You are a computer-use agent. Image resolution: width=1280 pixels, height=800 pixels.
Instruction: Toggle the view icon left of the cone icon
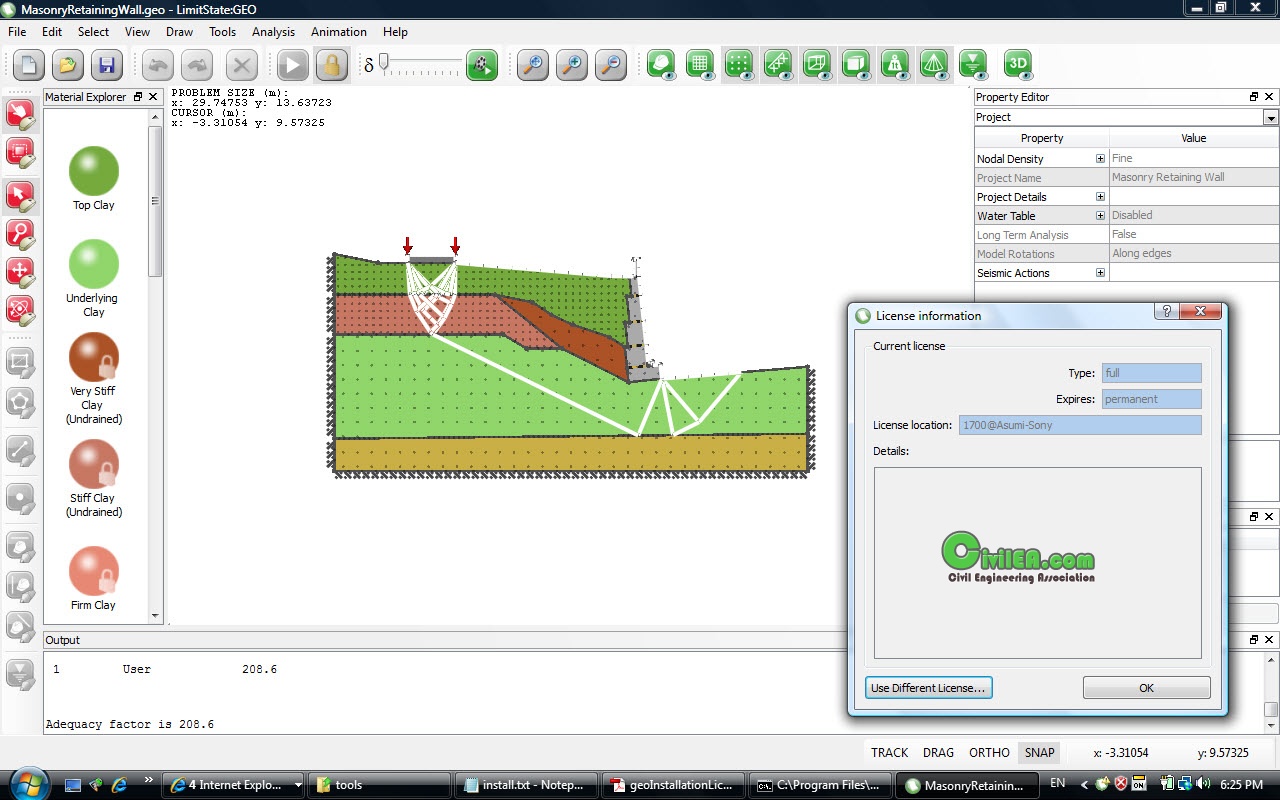pyautogui.click(x=895, y=65)
